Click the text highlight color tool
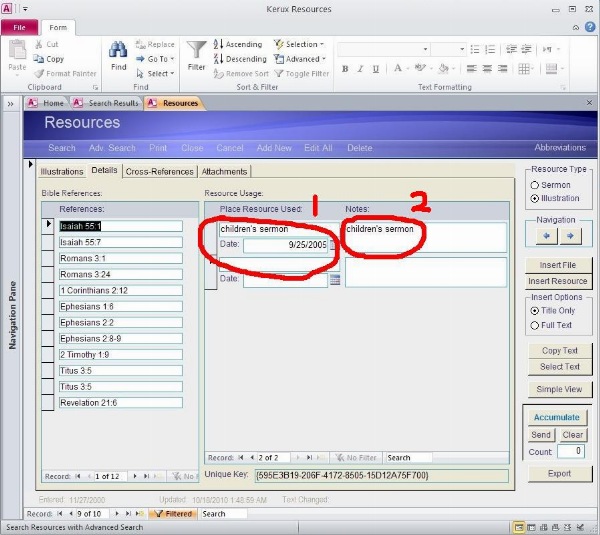 pyautogui.click(x=422, y=69)
